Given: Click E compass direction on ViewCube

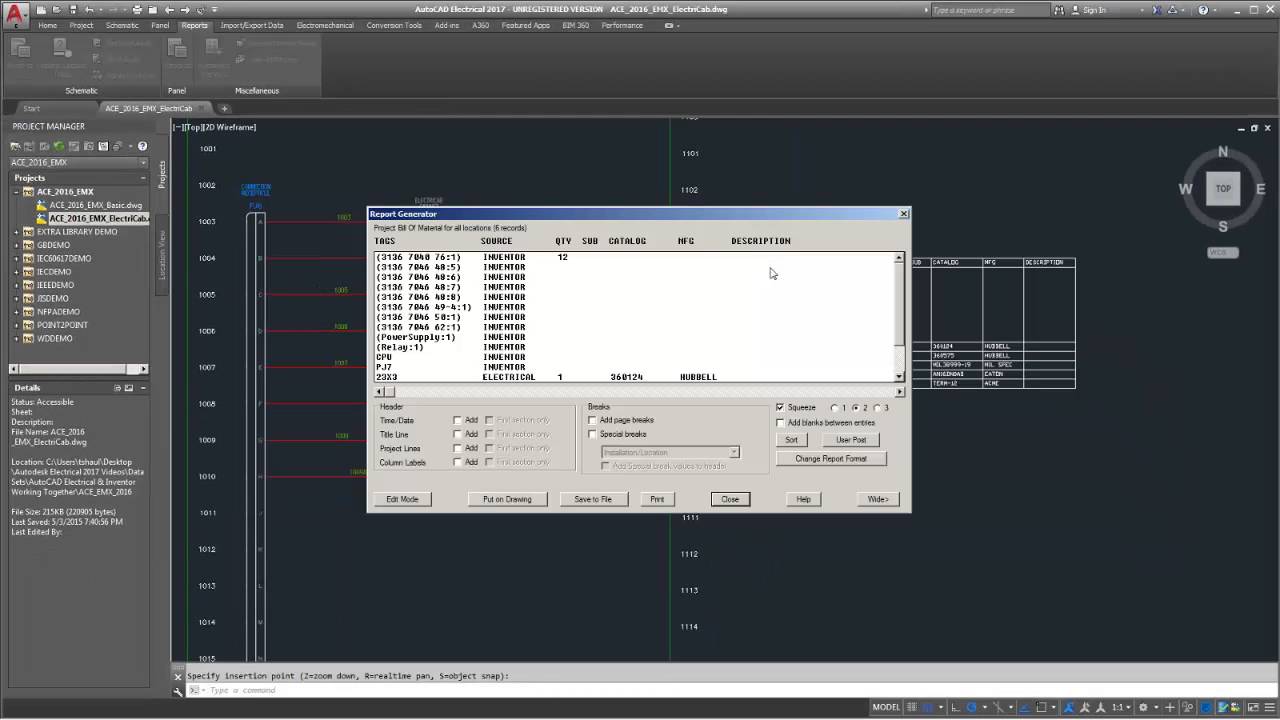Looking at the screenshot, I should tap(1260, 189).
